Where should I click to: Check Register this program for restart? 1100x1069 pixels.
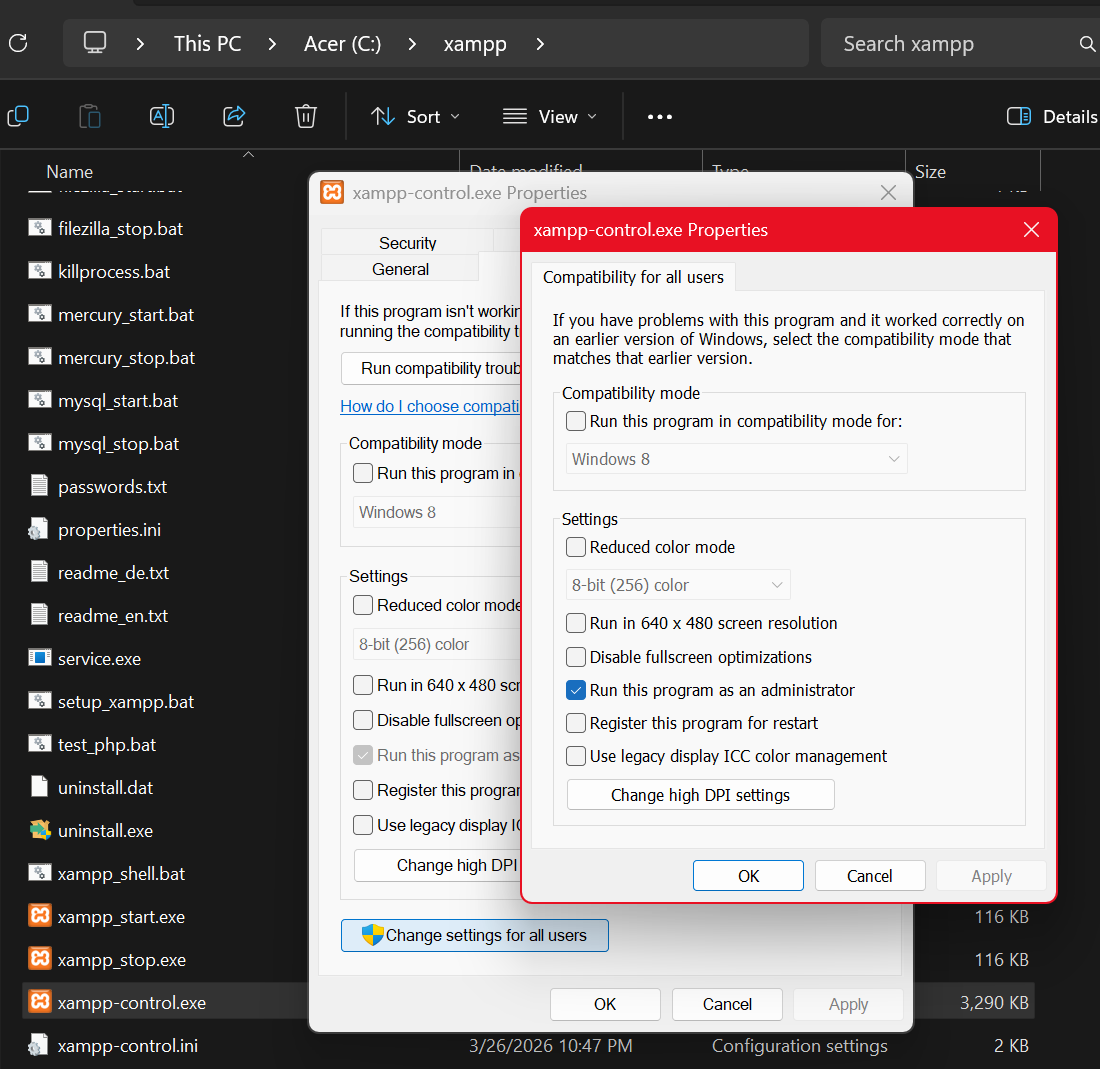click(576, 723)
